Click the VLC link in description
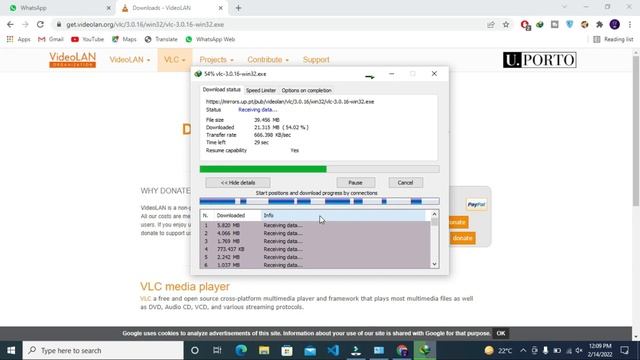The height and width of the screenshot is (360, 640). coord(145,298)
